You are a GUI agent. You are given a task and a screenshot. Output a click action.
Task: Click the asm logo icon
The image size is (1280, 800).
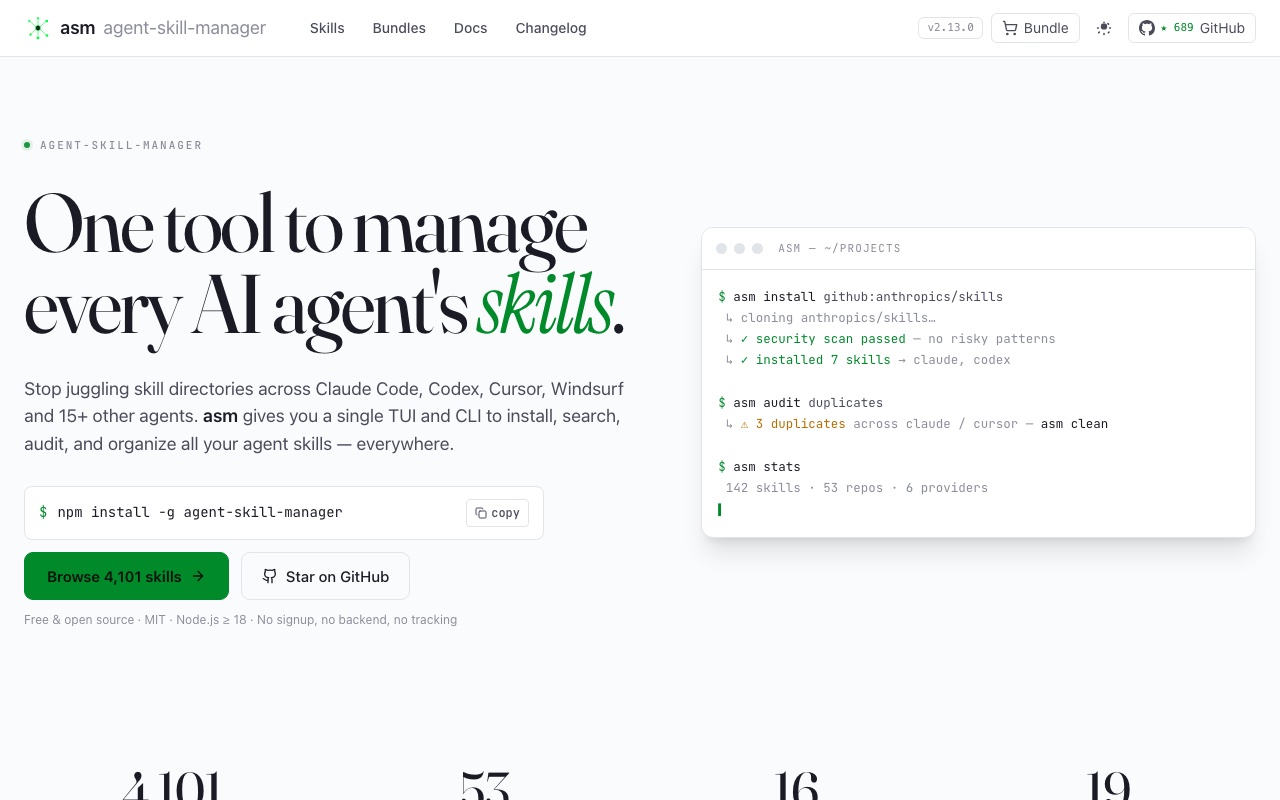pyautogui.click(x=38, y=28)
